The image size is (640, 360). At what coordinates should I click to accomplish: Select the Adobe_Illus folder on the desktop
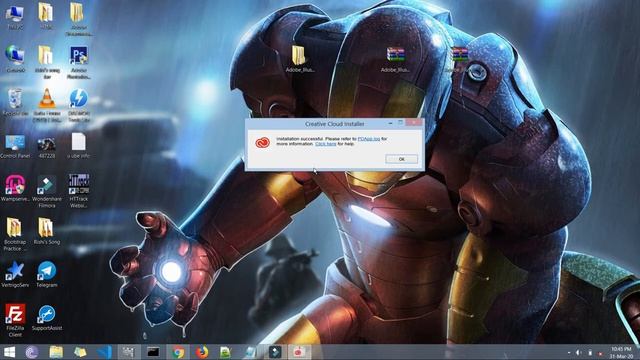300,59
